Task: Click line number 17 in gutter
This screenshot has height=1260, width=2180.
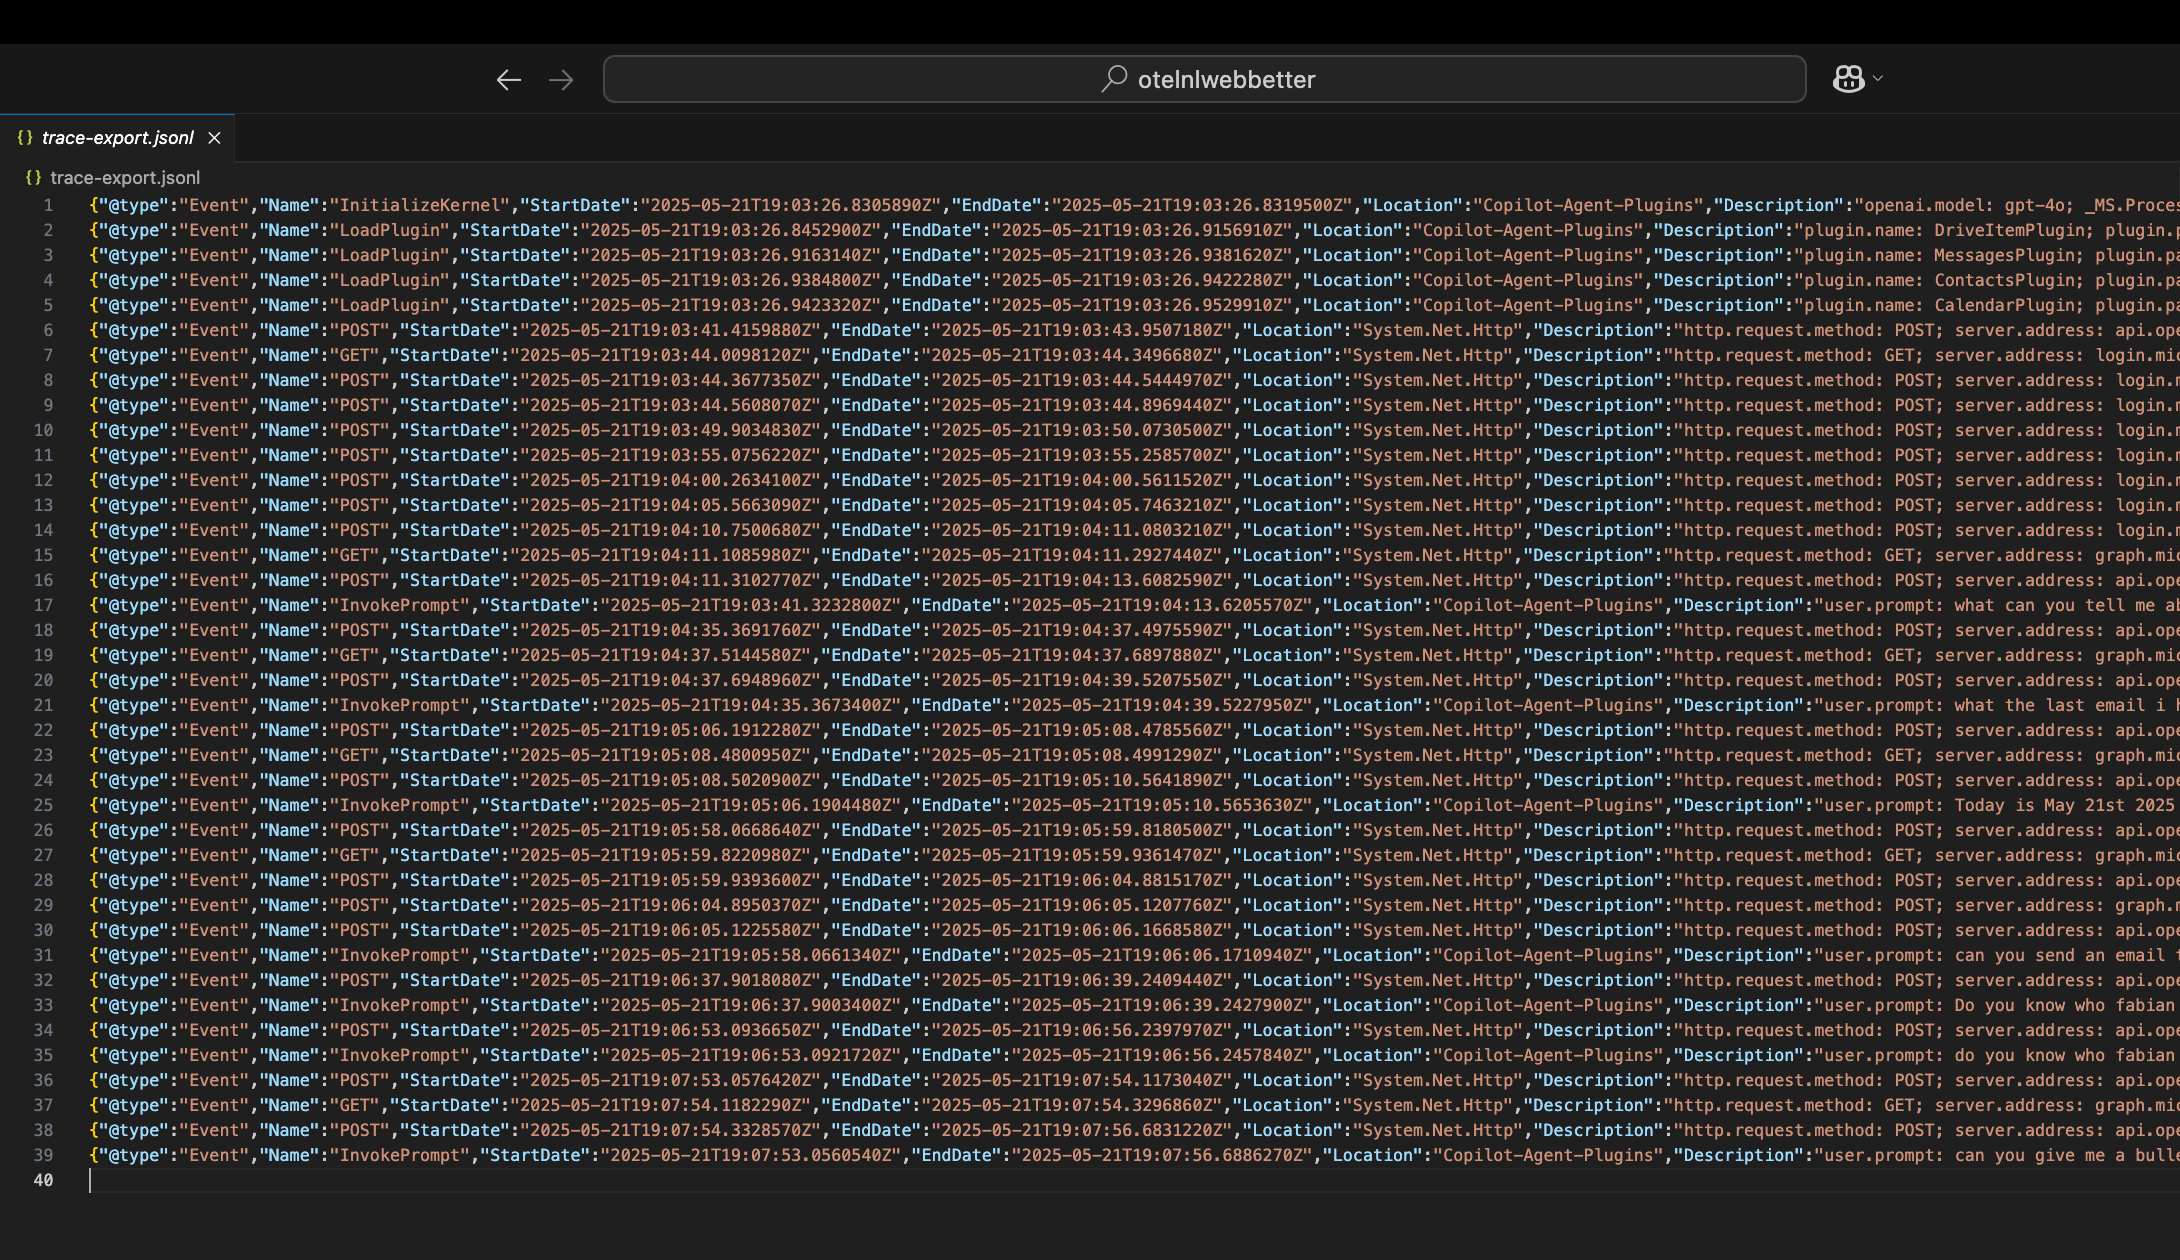Action: click(43, 605)
